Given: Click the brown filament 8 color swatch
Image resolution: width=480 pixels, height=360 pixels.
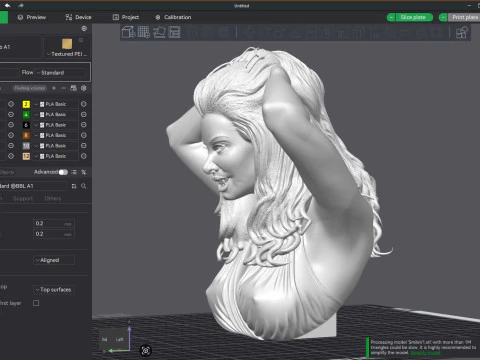Looking at the screenshot, I should tap(26, 135).
